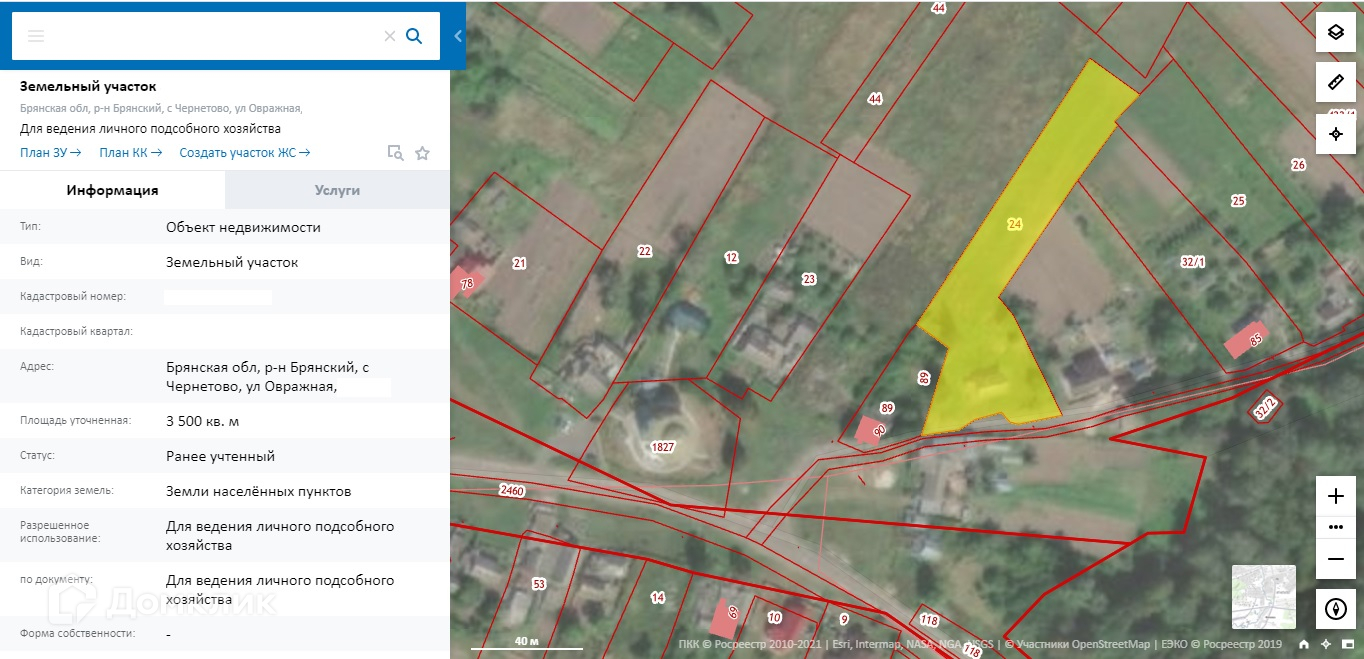Click the rectangle icon in the bottom-right corner

1347,644
